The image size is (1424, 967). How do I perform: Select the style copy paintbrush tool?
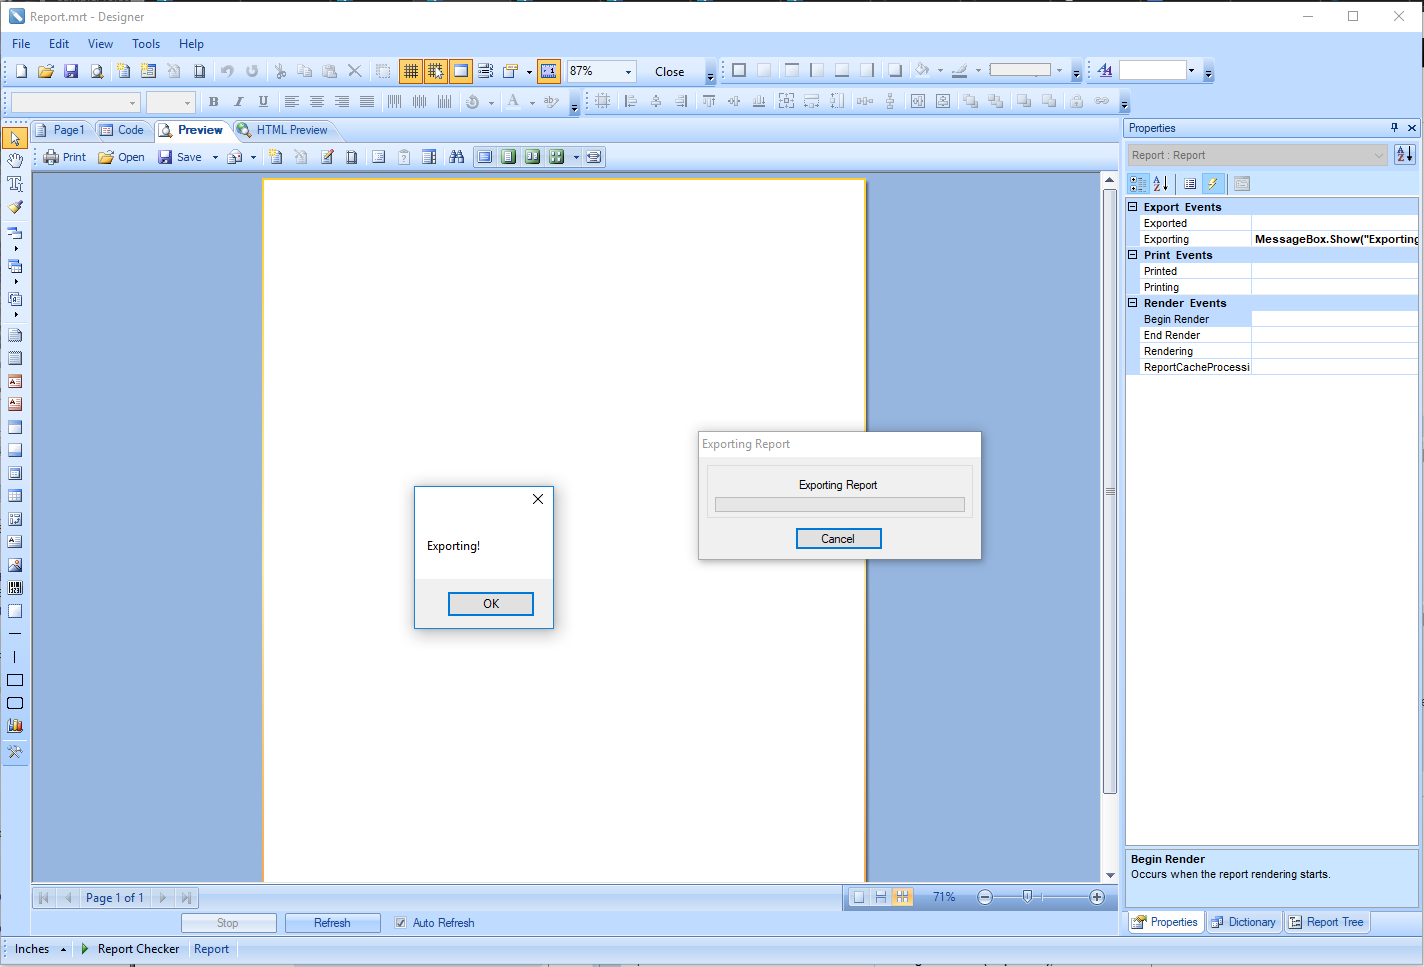[x=15, y=207]
